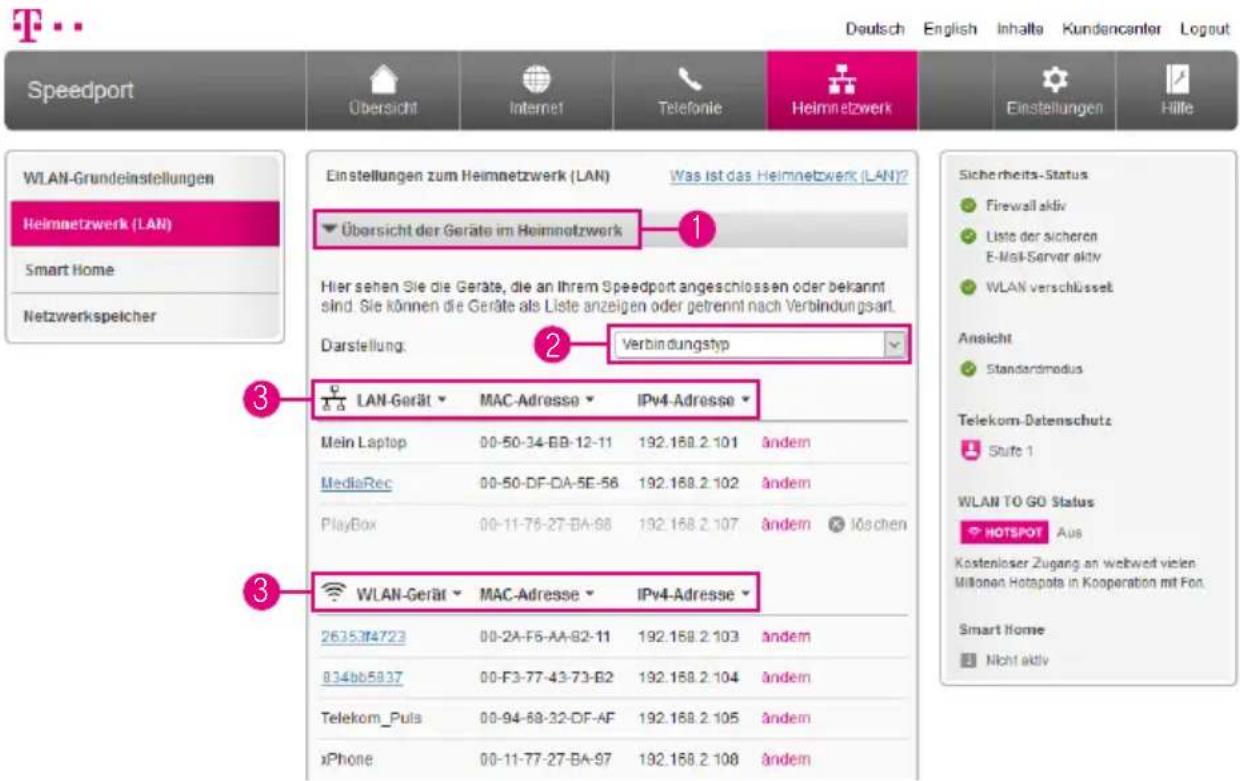
Task: Click ändern for Telekom_Puls
Action: [786, 718]
